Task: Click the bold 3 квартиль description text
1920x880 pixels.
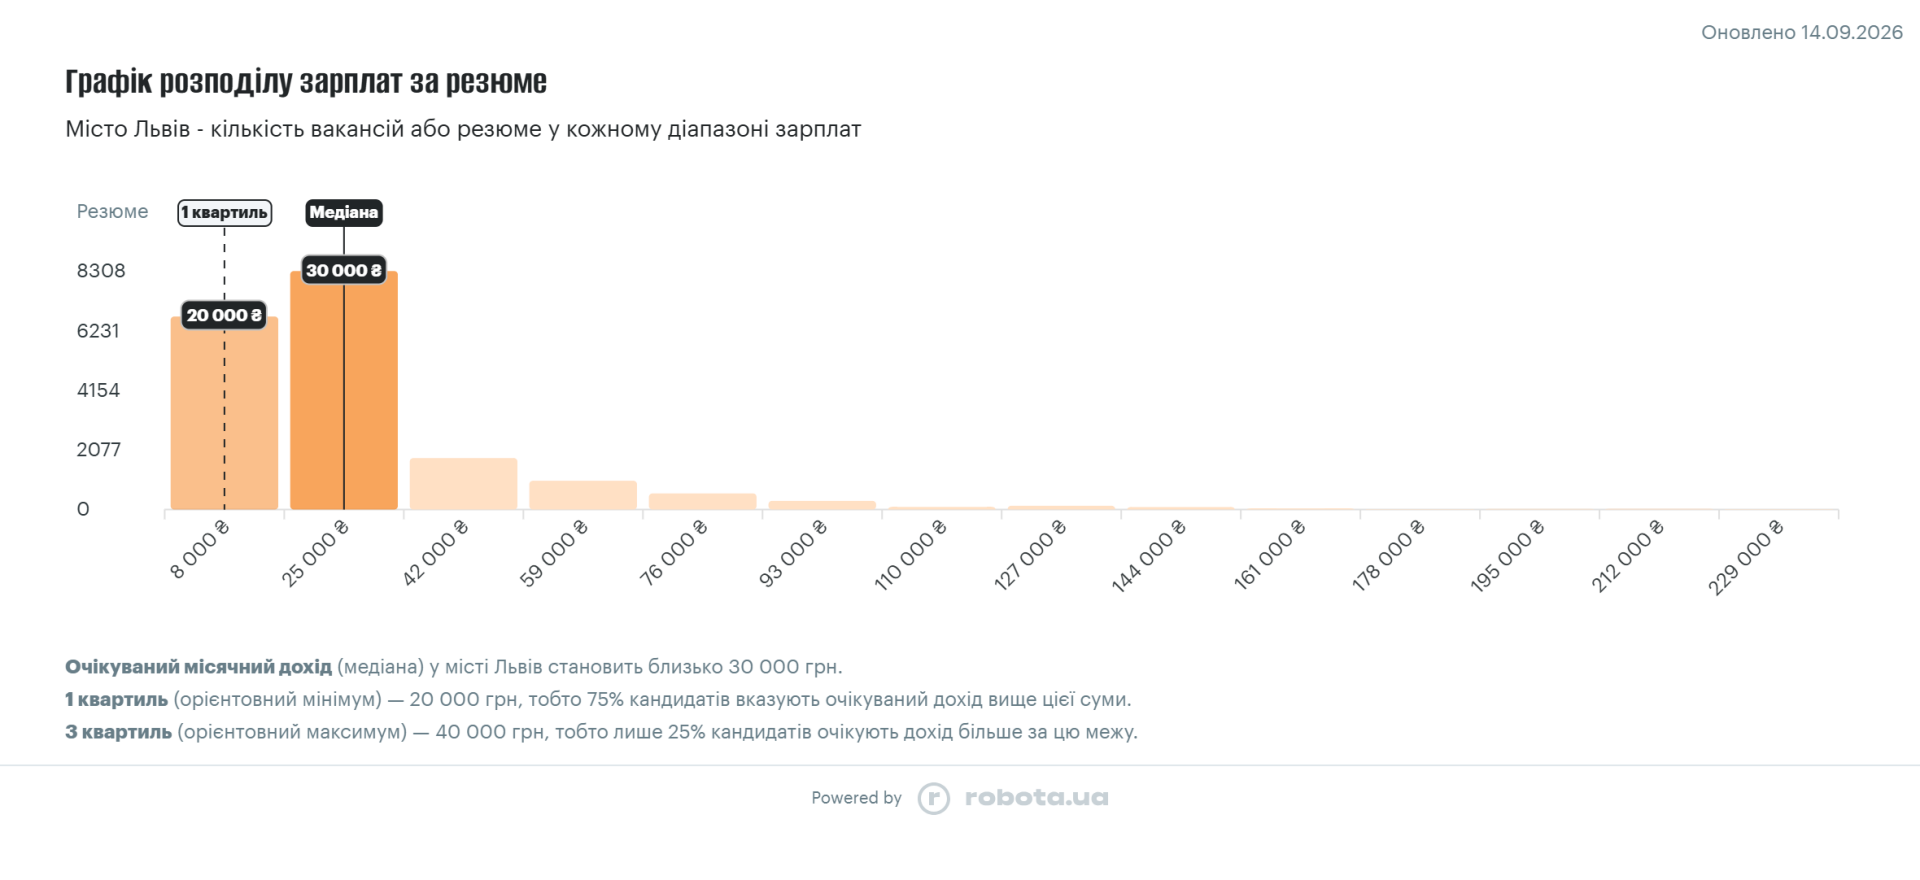Action: click(x=119, y=732)
